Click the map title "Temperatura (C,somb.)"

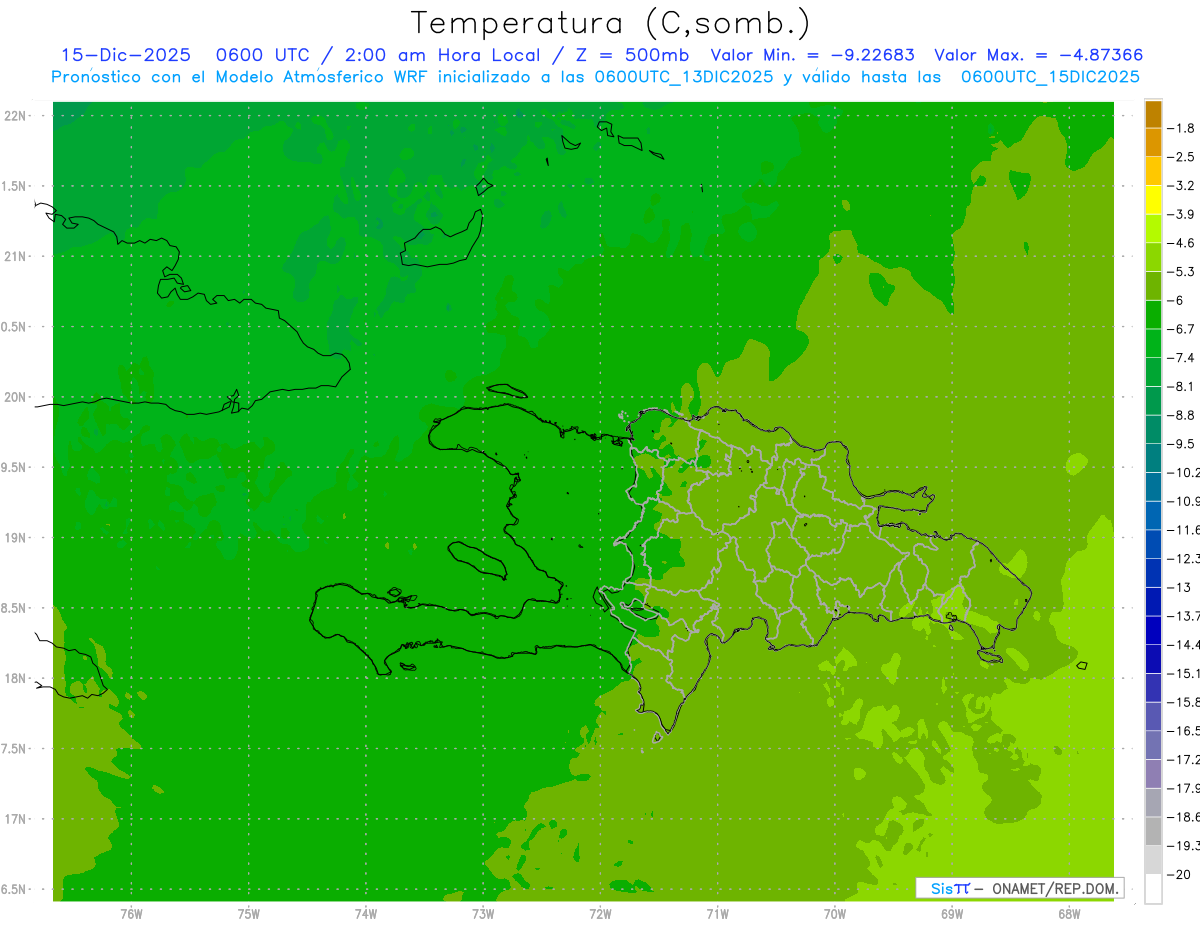pos(611,23)
